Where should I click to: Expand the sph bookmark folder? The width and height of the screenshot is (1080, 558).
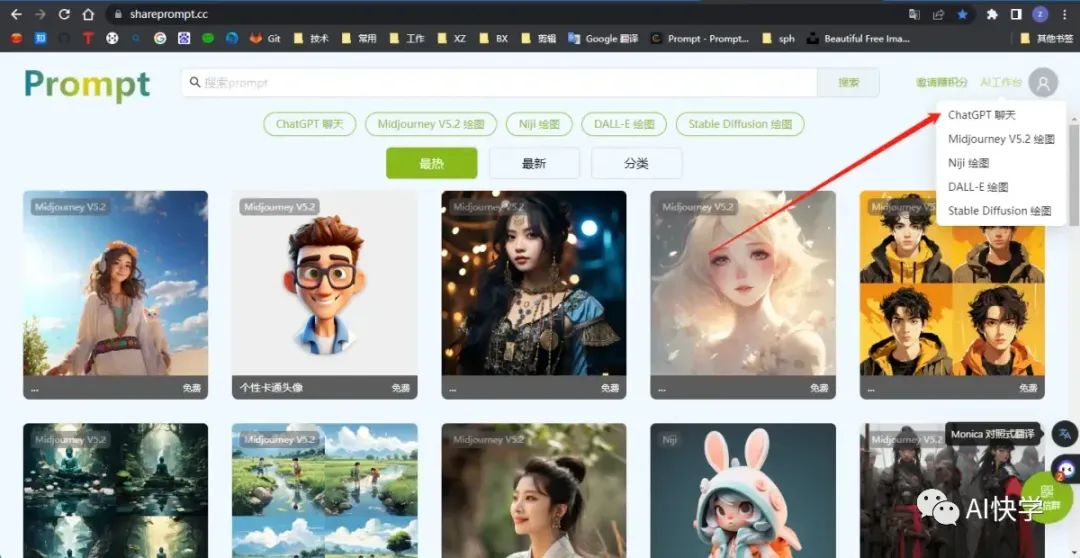click(x=778, y=39)
